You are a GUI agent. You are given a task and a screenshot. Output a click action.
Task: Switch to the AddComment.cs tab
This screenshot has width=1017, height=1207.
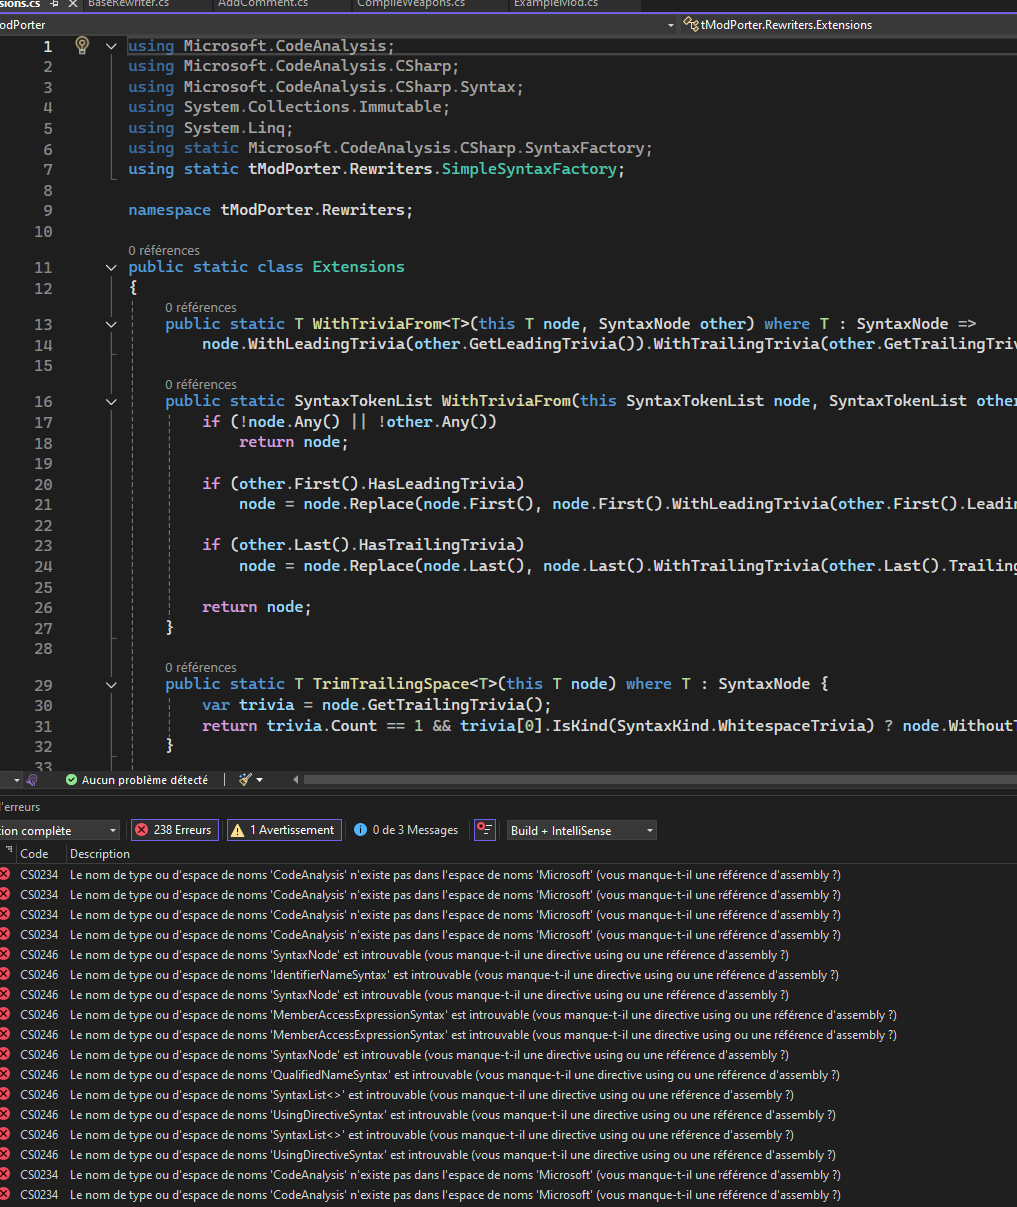[x=263, y=4]
